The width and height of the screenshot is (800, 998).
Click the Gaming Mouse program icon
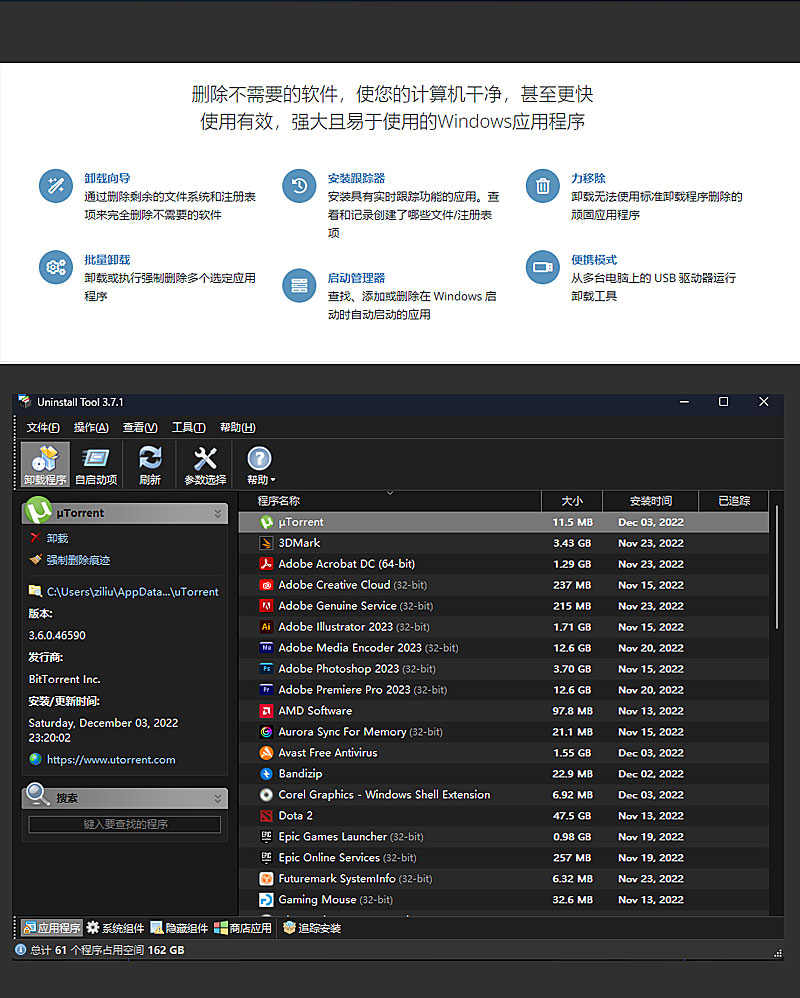[x=266, y=900]
